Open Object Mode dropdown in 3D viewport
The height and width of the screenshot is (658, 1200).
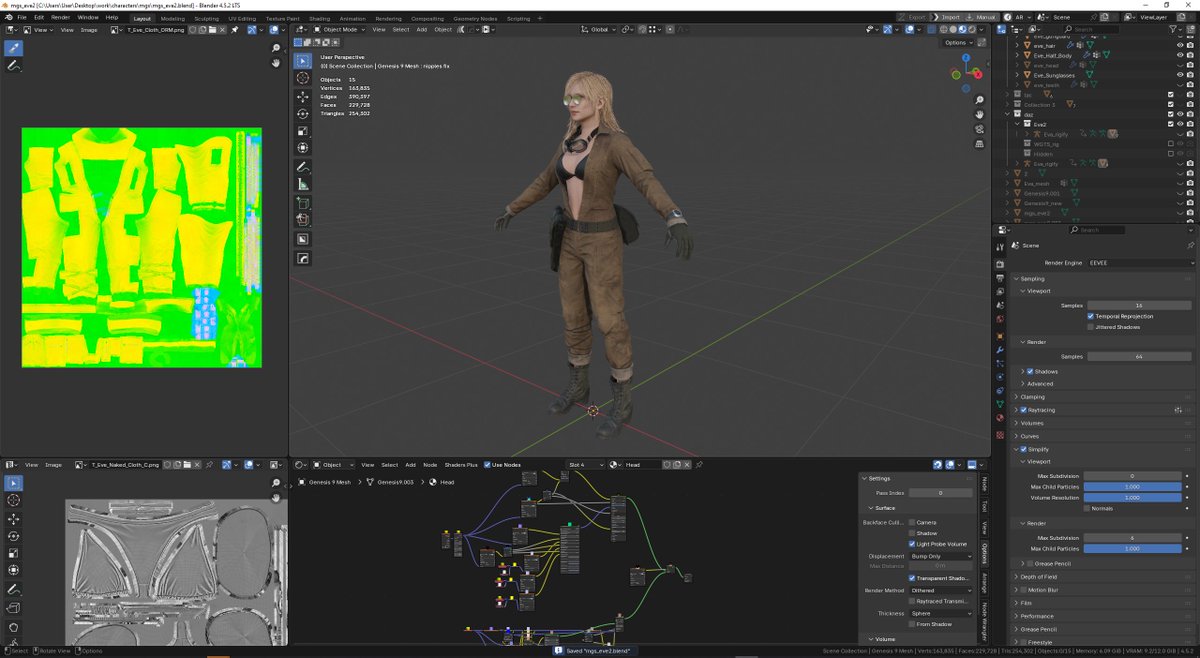tap(339, 29)
